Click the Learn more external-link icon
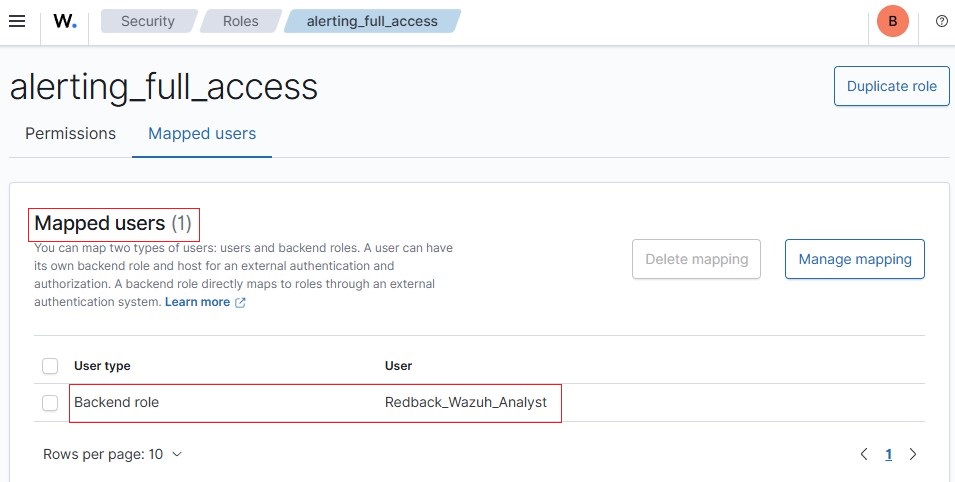The image size is (955, 482). tap(240, 302)
